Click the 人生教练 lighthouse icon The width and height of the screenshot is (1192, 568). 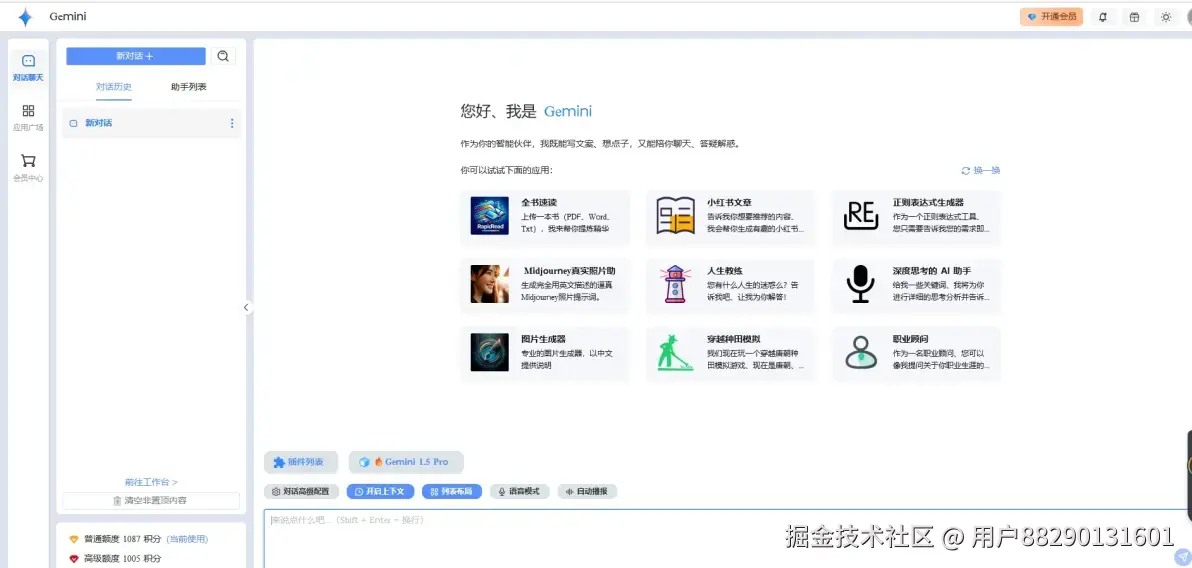coord(675,284)
